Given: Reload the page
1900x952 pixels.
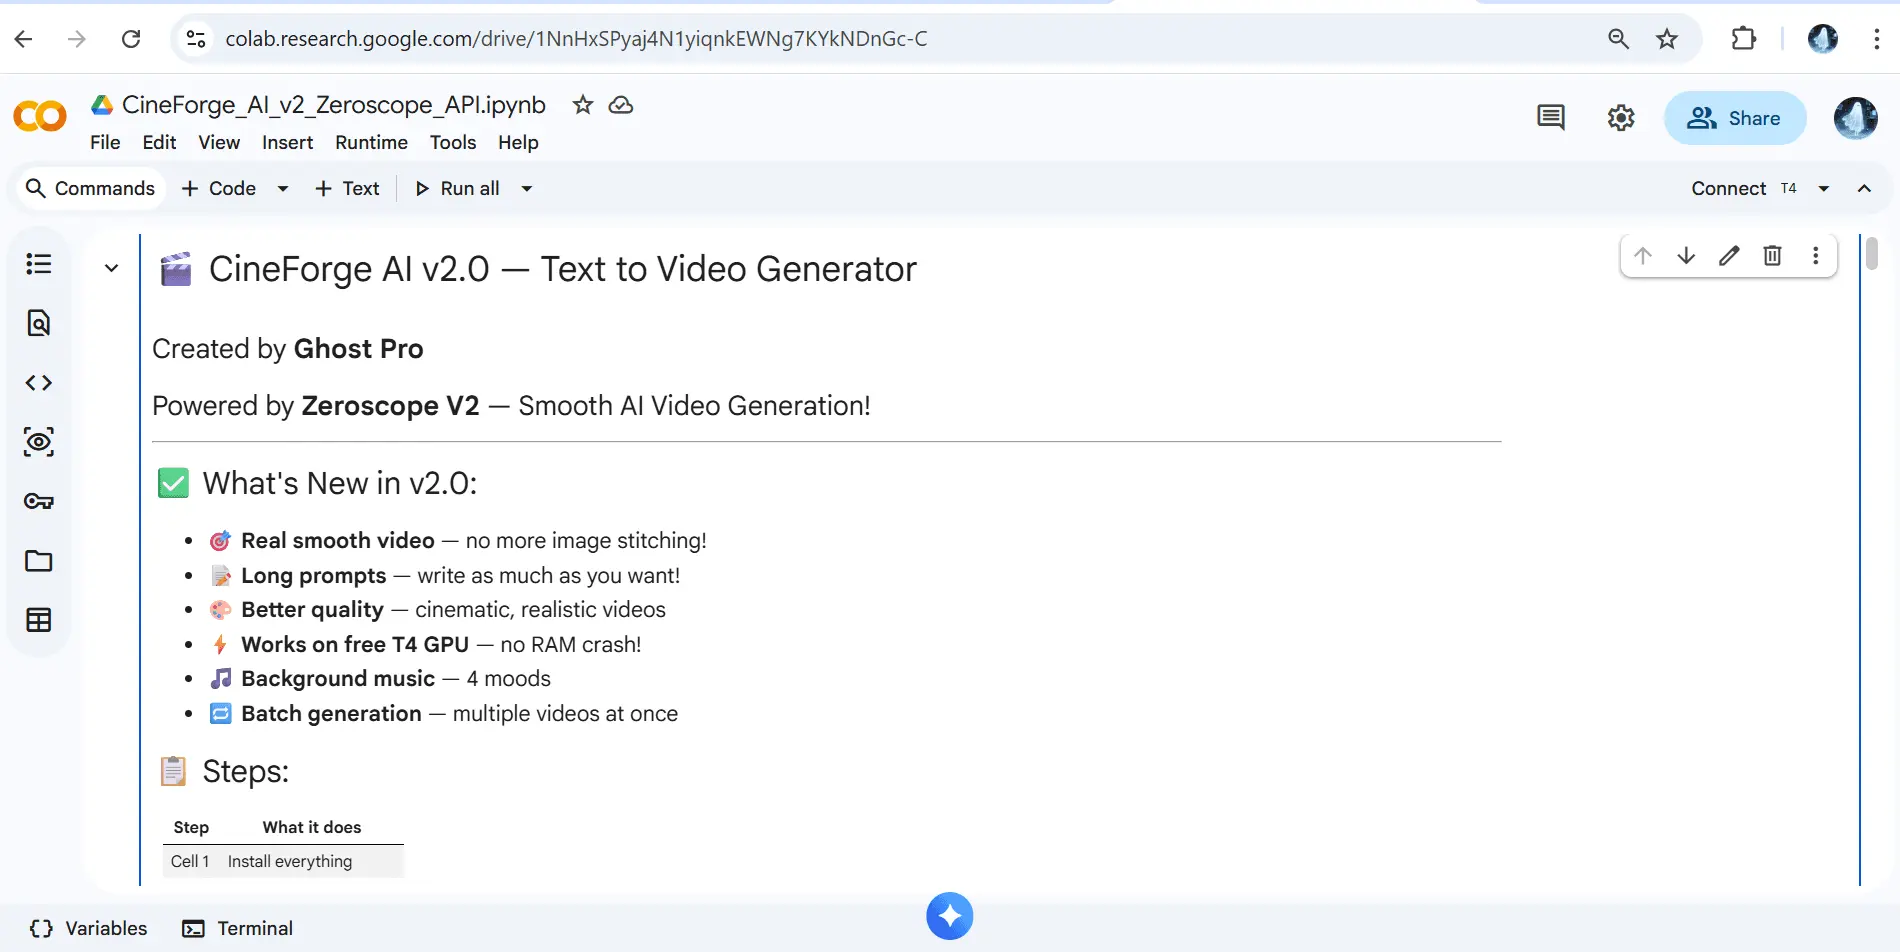Looking at the screenshot, I should 131,39.
